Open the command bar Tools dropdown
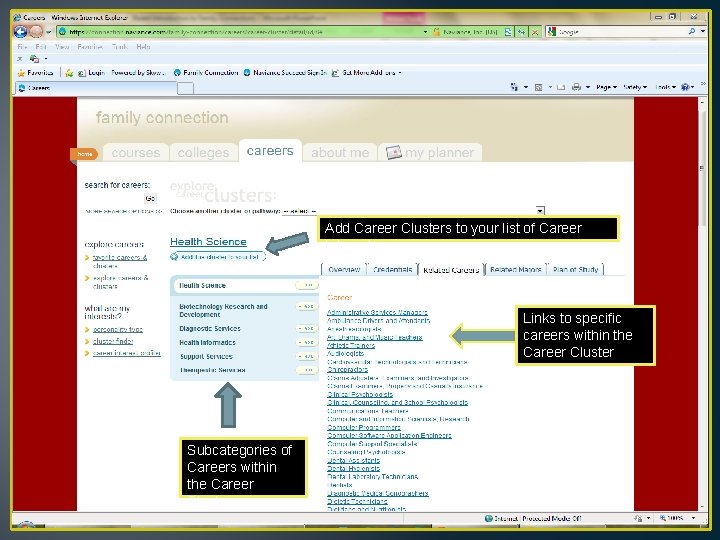The width and height of the screenshot is (720, 540). point(665,87)
